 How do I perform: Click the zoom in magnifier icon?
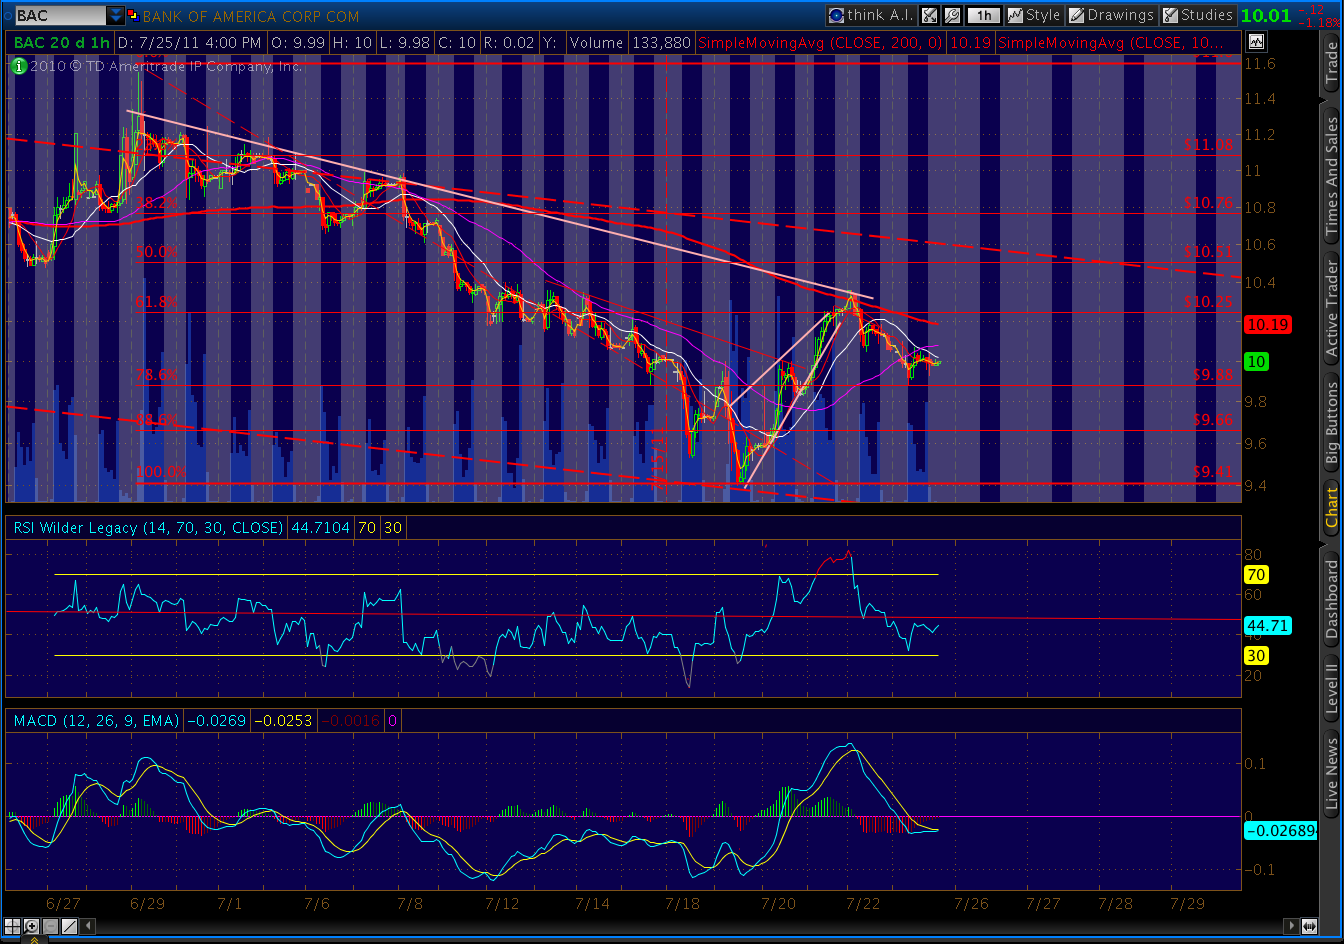(x=31, y=926)
